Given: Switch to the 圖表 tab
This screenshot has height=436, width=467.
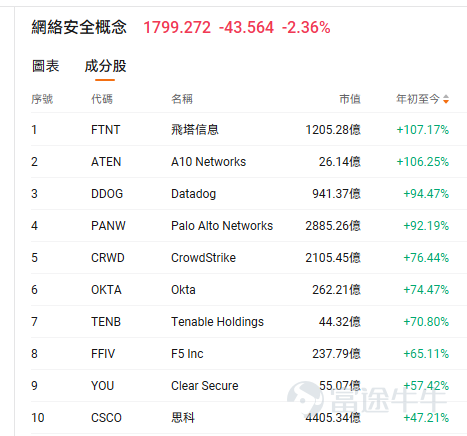Looking at the screenshot, I should (45, 66).
